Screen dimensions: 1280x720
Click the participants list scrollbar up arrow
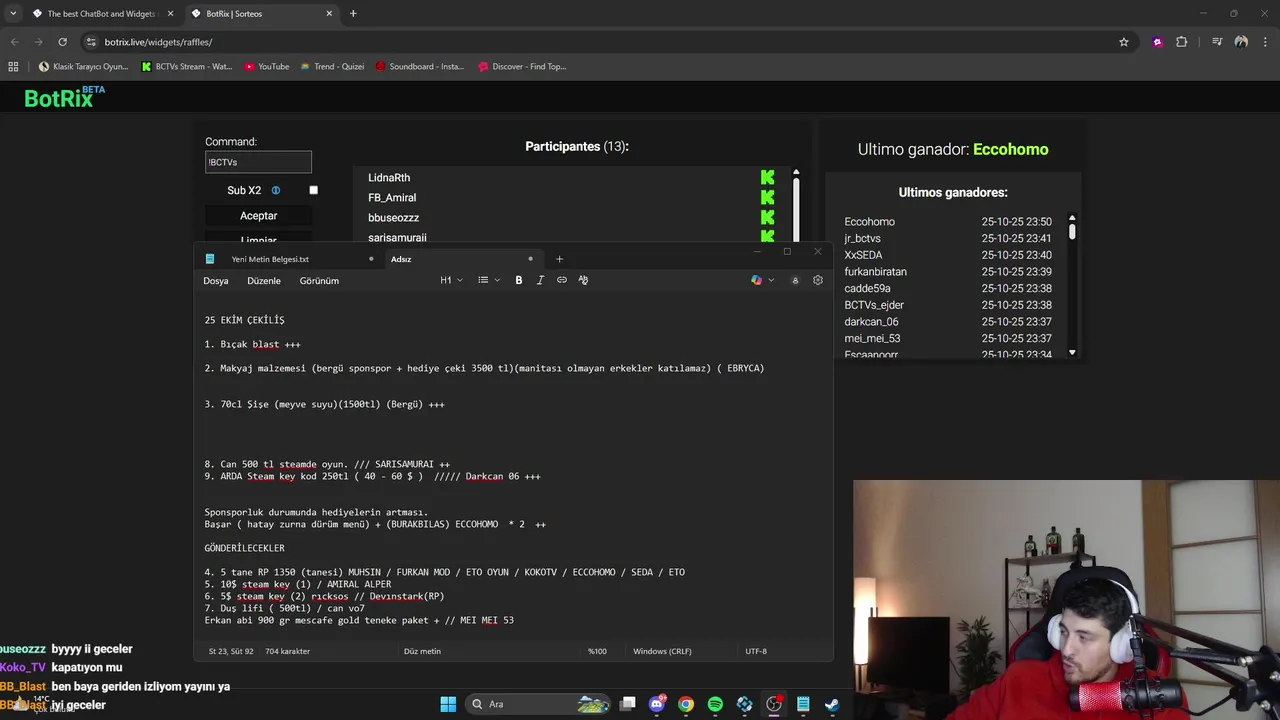(x=796, y=173)
